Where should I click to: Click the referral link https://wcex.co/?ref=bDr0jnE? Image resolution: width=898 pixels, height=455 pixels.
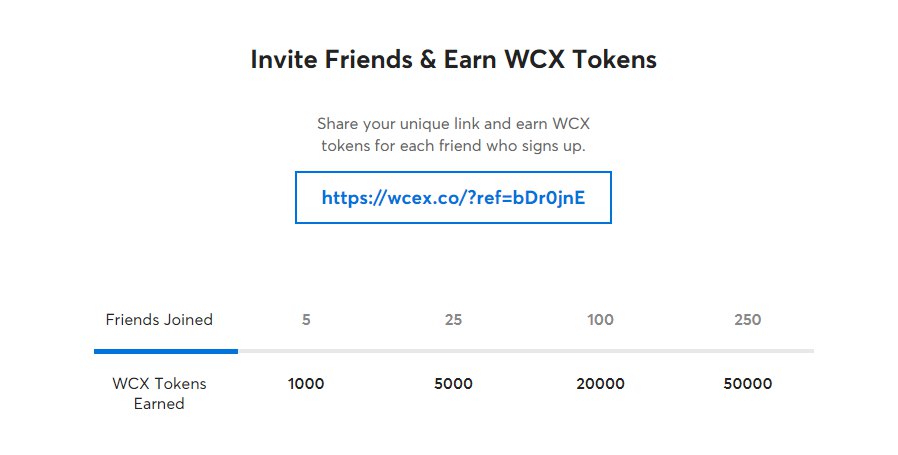pos(453,198)
